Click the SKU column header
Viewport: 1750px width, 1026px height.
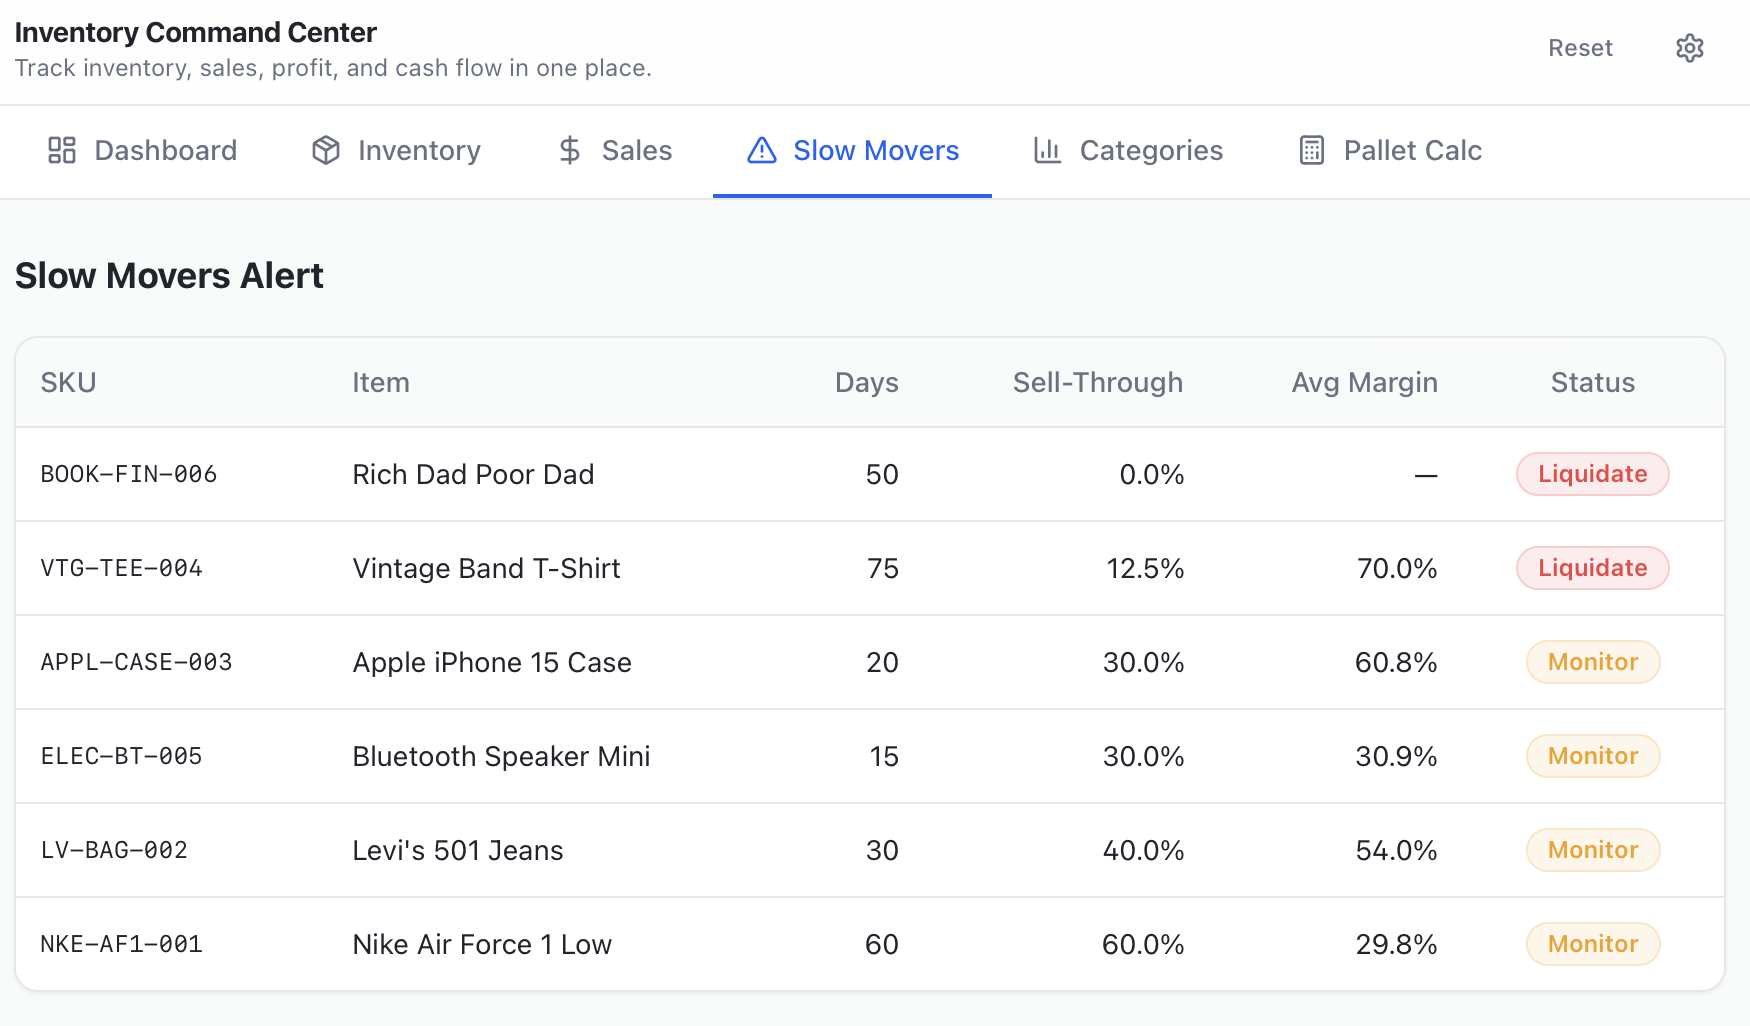(68, 382)
